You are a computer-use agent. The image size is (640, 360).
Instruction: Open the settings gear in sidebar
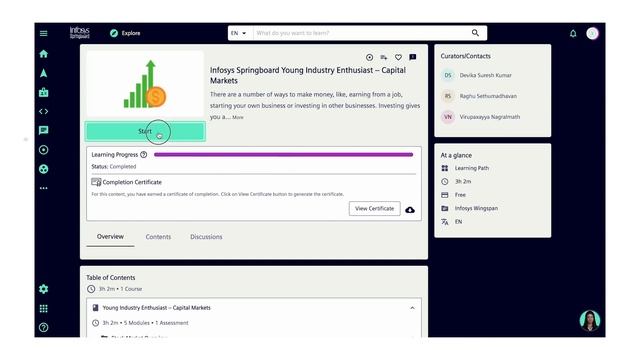point(44,289)
